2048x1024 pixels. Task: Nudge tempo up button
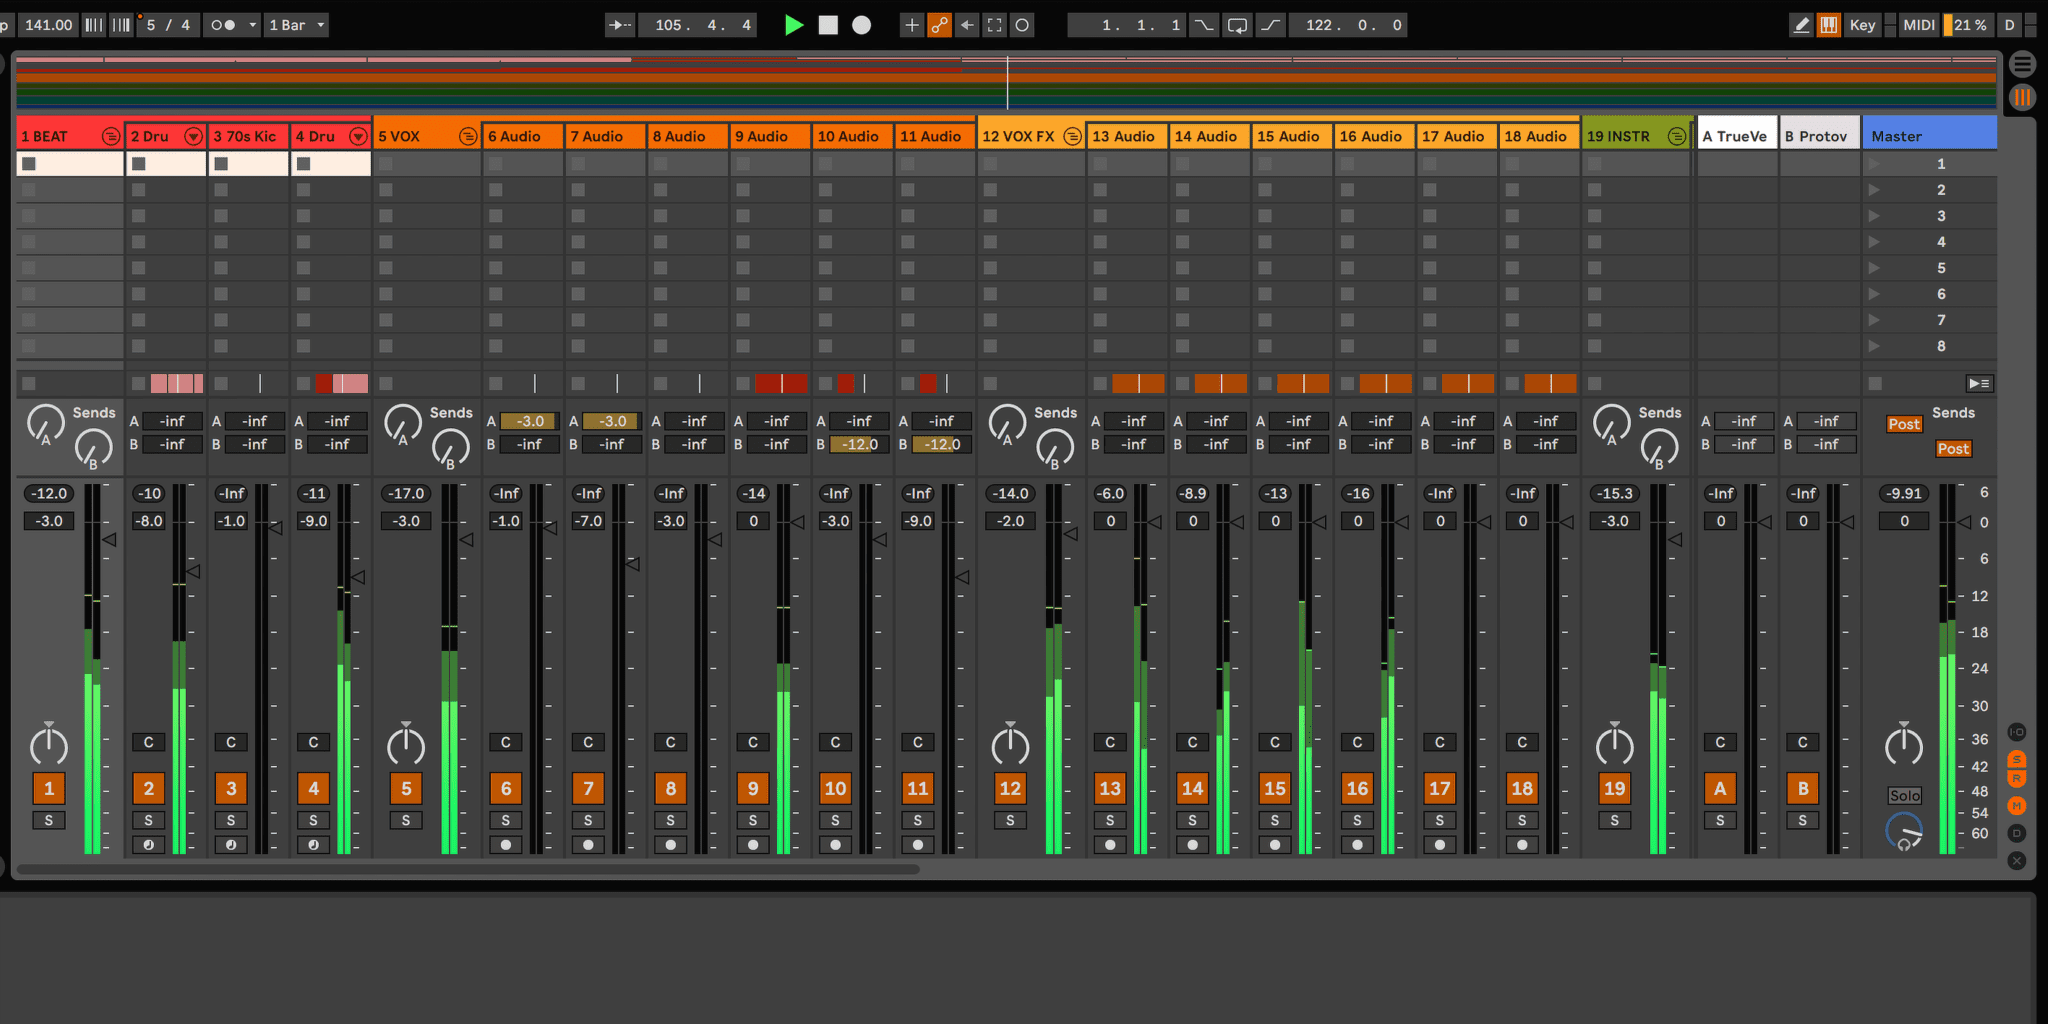point(121,25)
